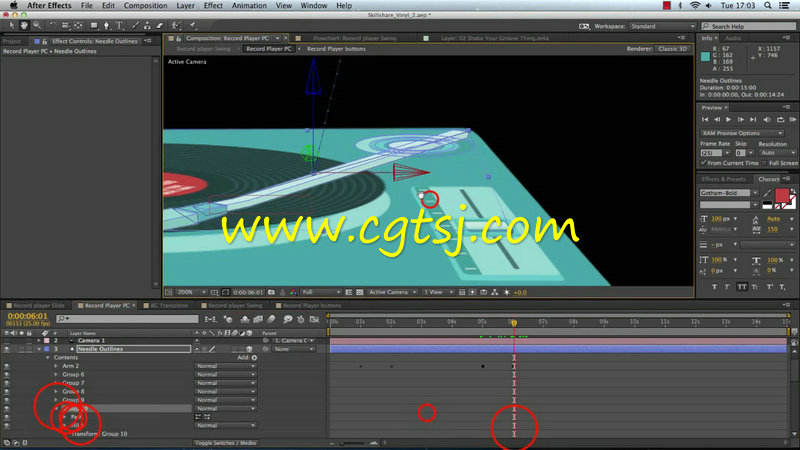Image resolution: width=800 pixels, height=450 pixels.
Task: Select the Selection arrow tool
Action: (x=12, y=26)
